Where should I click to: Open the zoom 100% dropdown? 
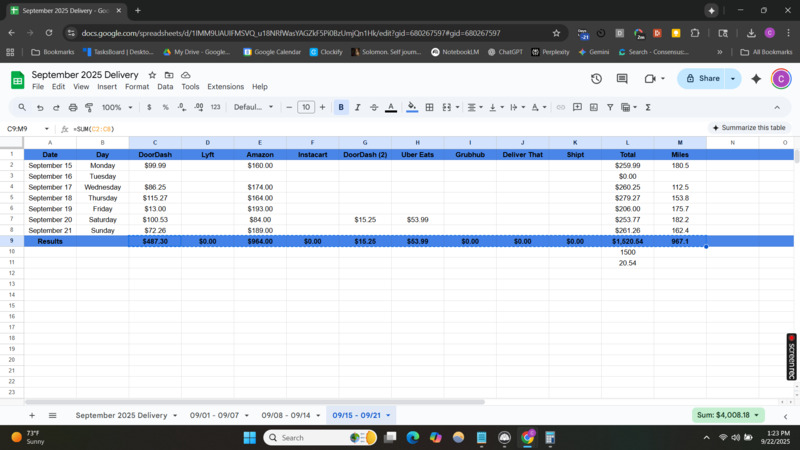tap(116, 107)
